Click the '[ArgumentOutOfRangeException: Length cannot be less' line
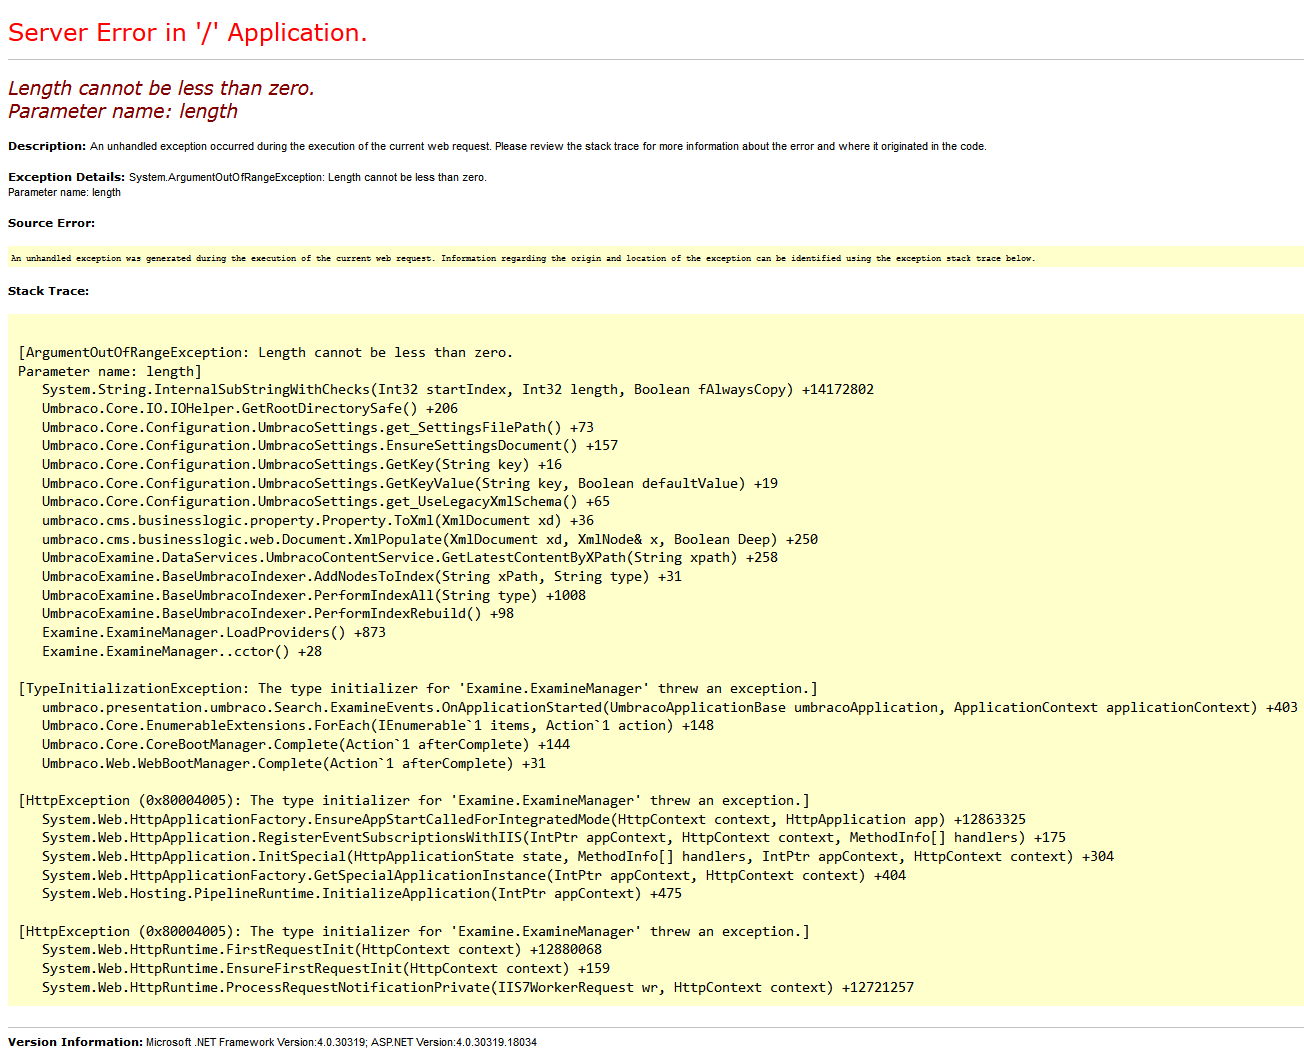Screen dimensions: 1304x1058 (x=265, y=352)
